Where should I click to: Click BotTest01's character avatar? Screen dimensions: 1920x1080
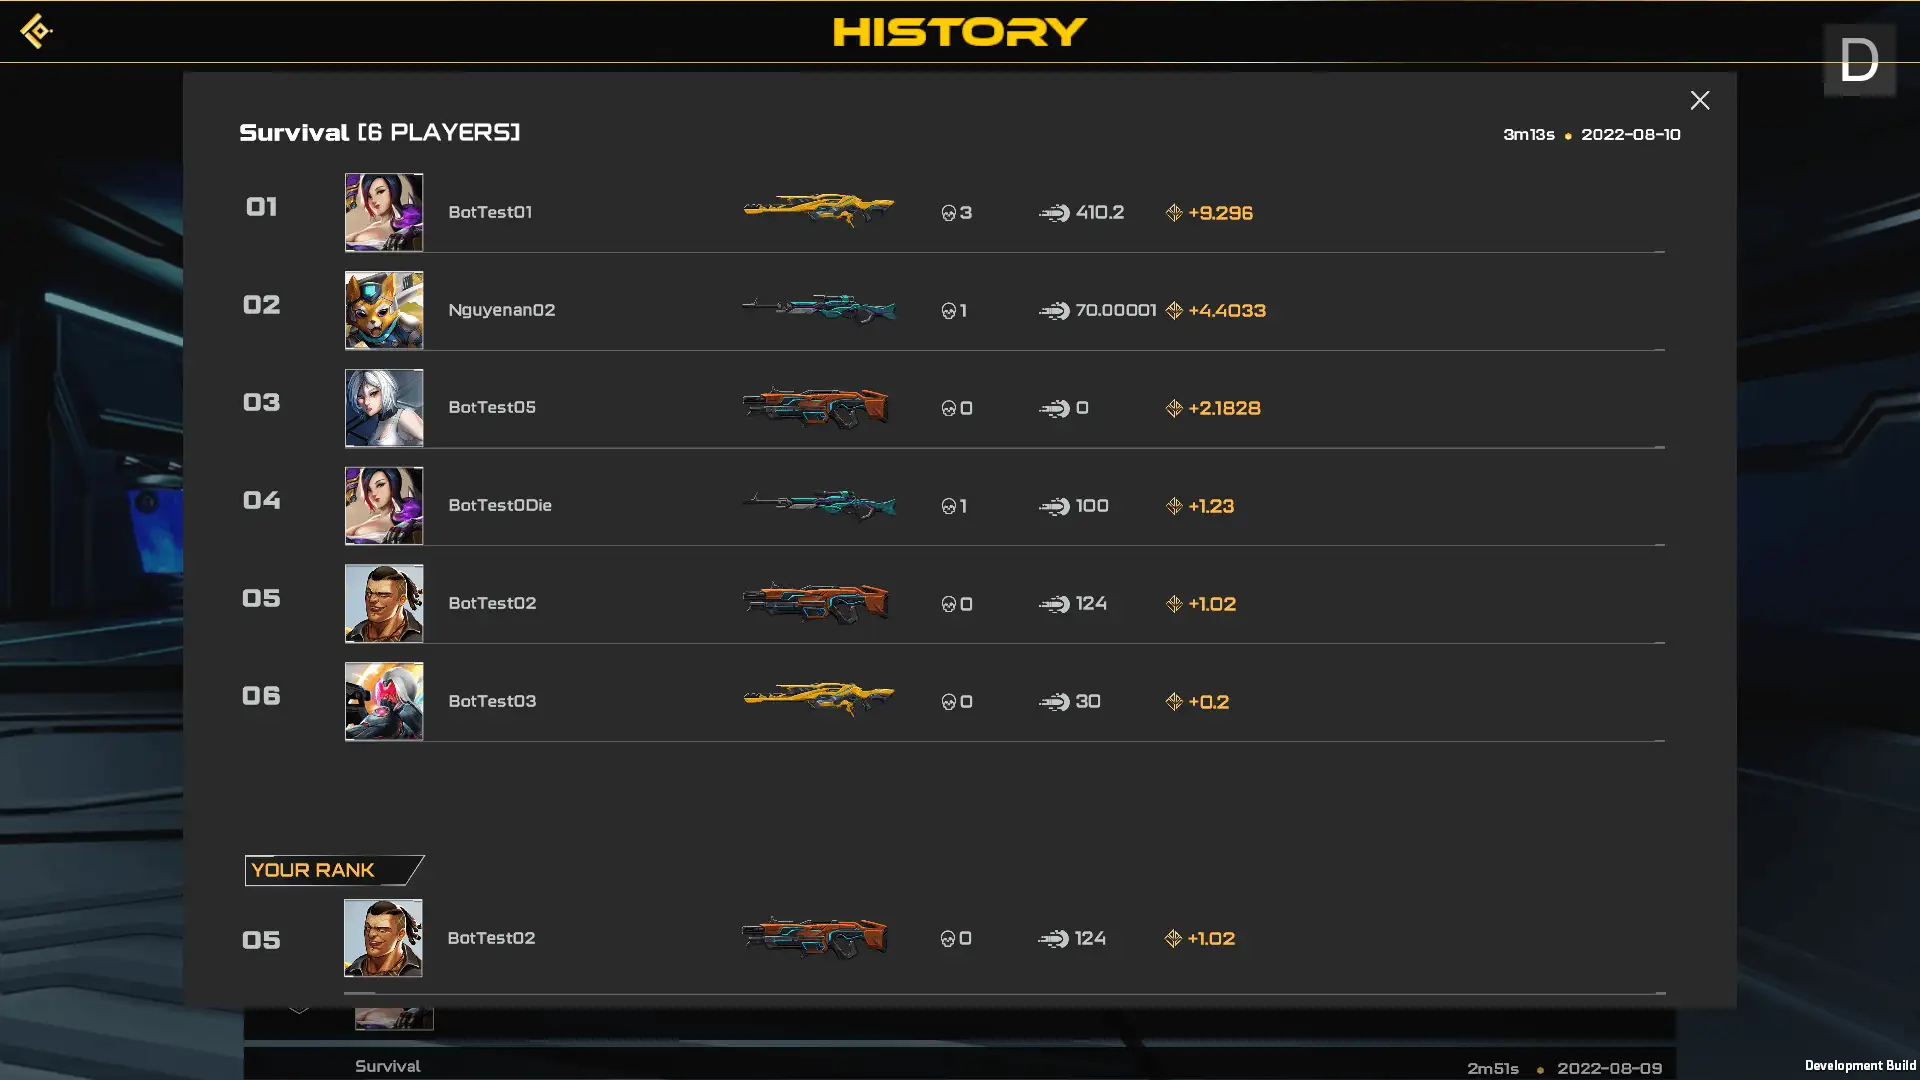point(384,212)
